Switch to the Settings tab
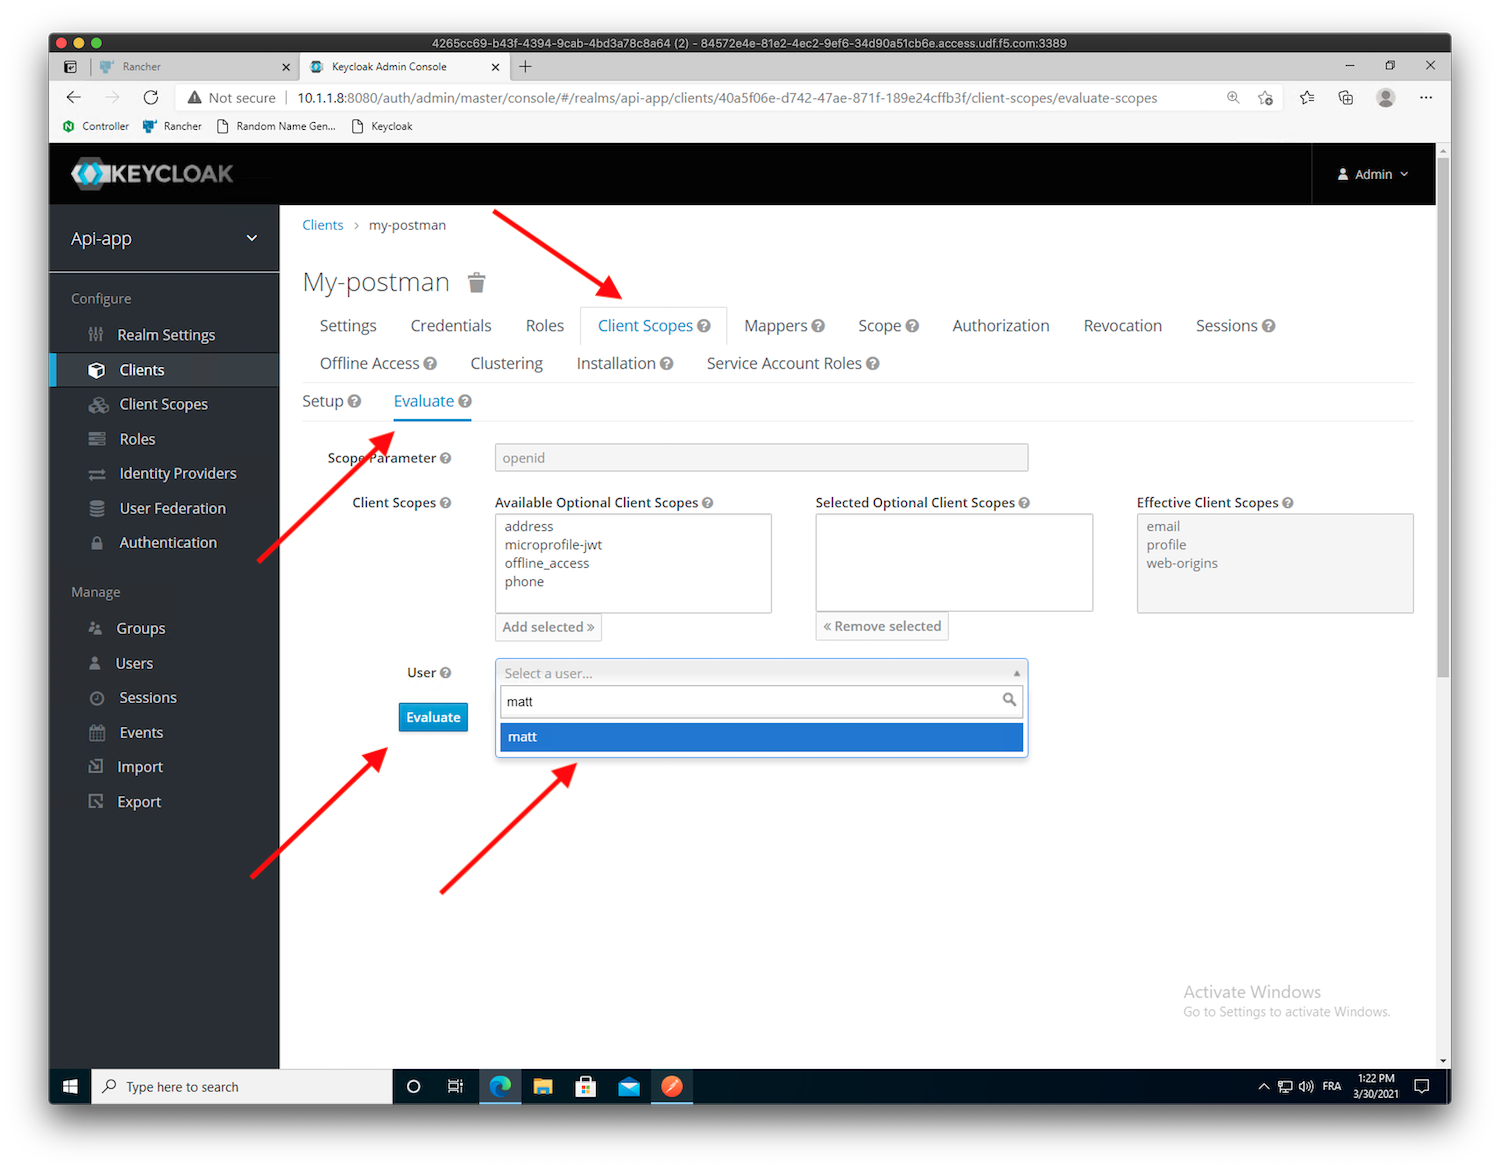This screenshot has width=1500, height=1169. [348, 326]
